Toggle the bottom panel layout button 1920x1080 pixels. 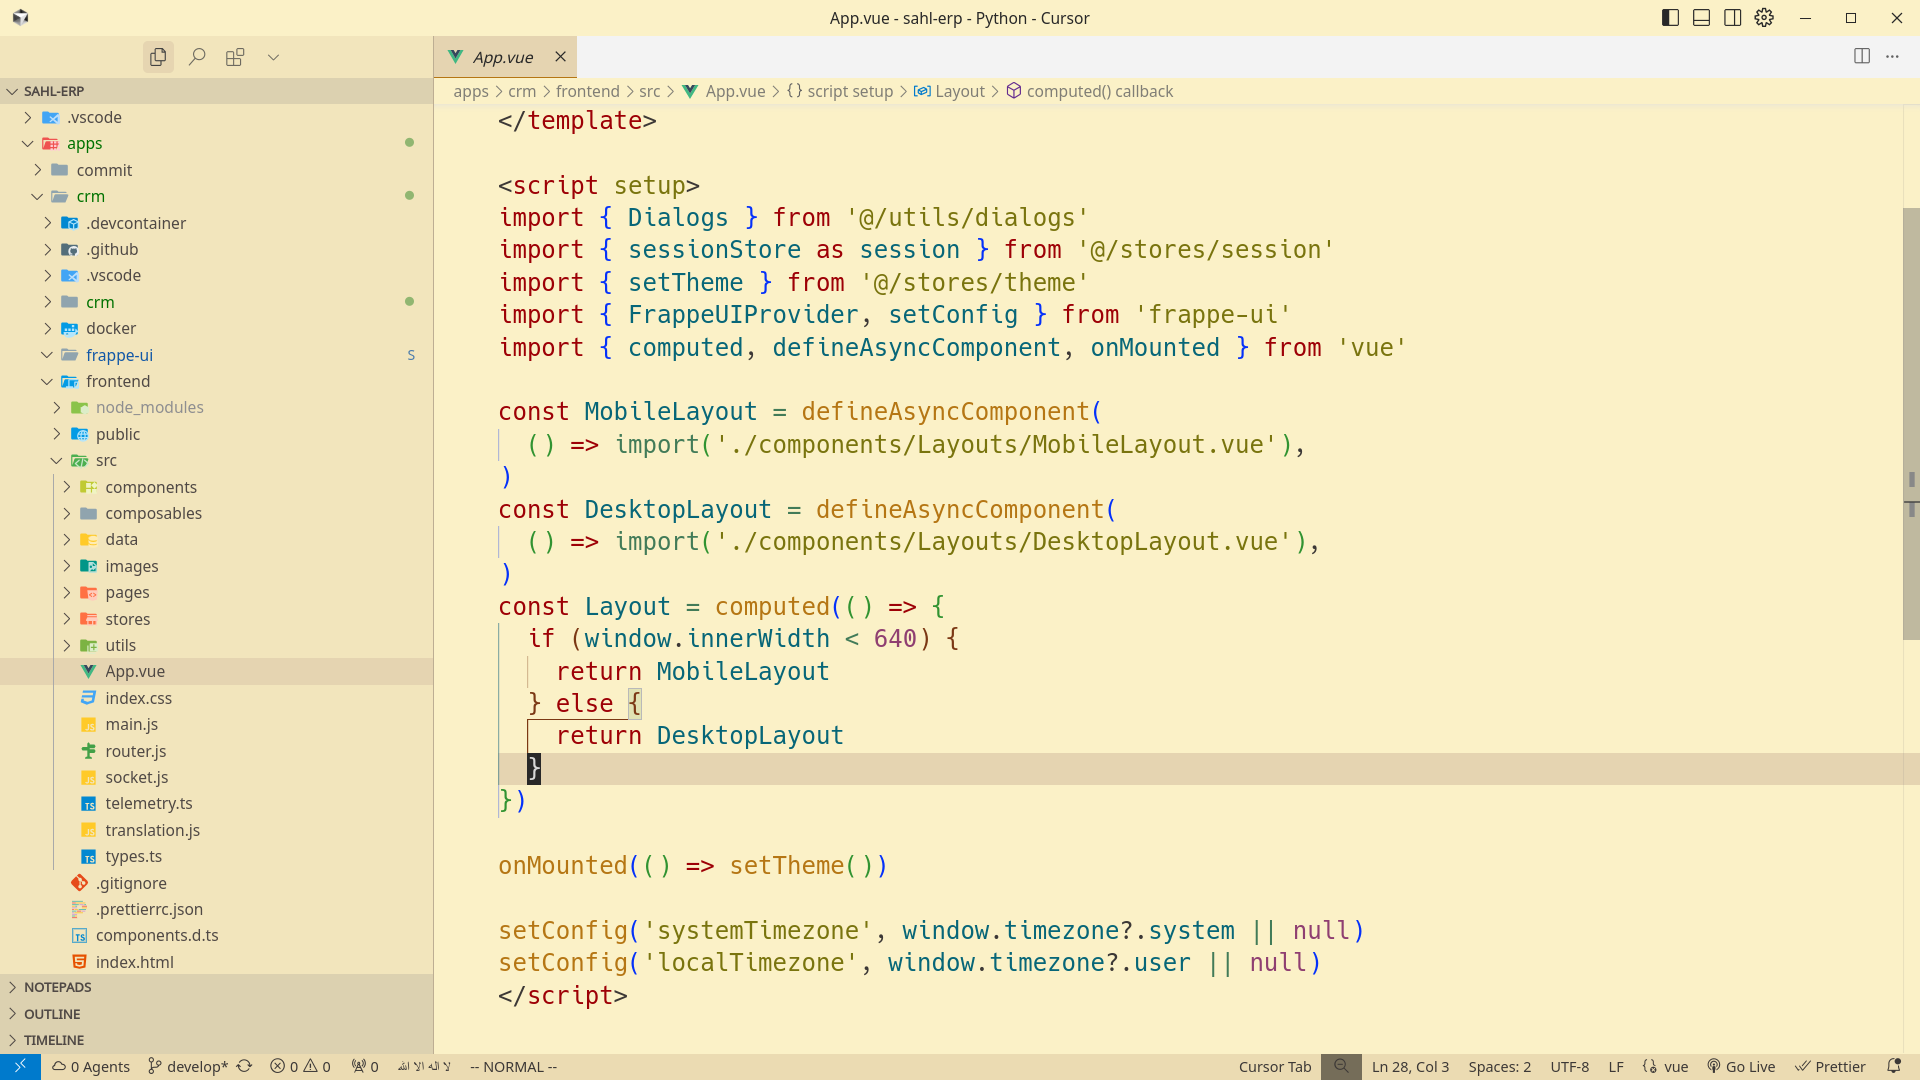tap(1701, 18)
